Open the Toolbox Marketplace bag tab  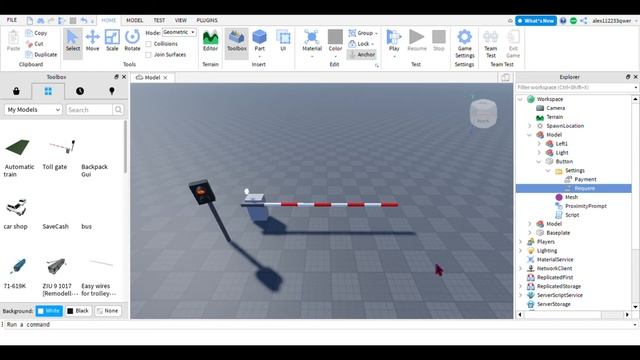coord(16,91)
